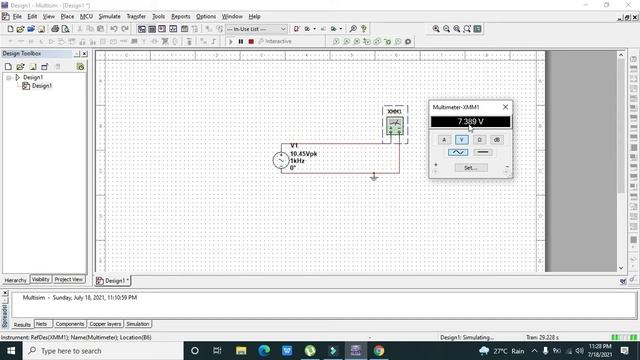The width and height of the screenshot is (640, 360).
Task: Close the Design Toolbox panel
Action: [84, 54]
